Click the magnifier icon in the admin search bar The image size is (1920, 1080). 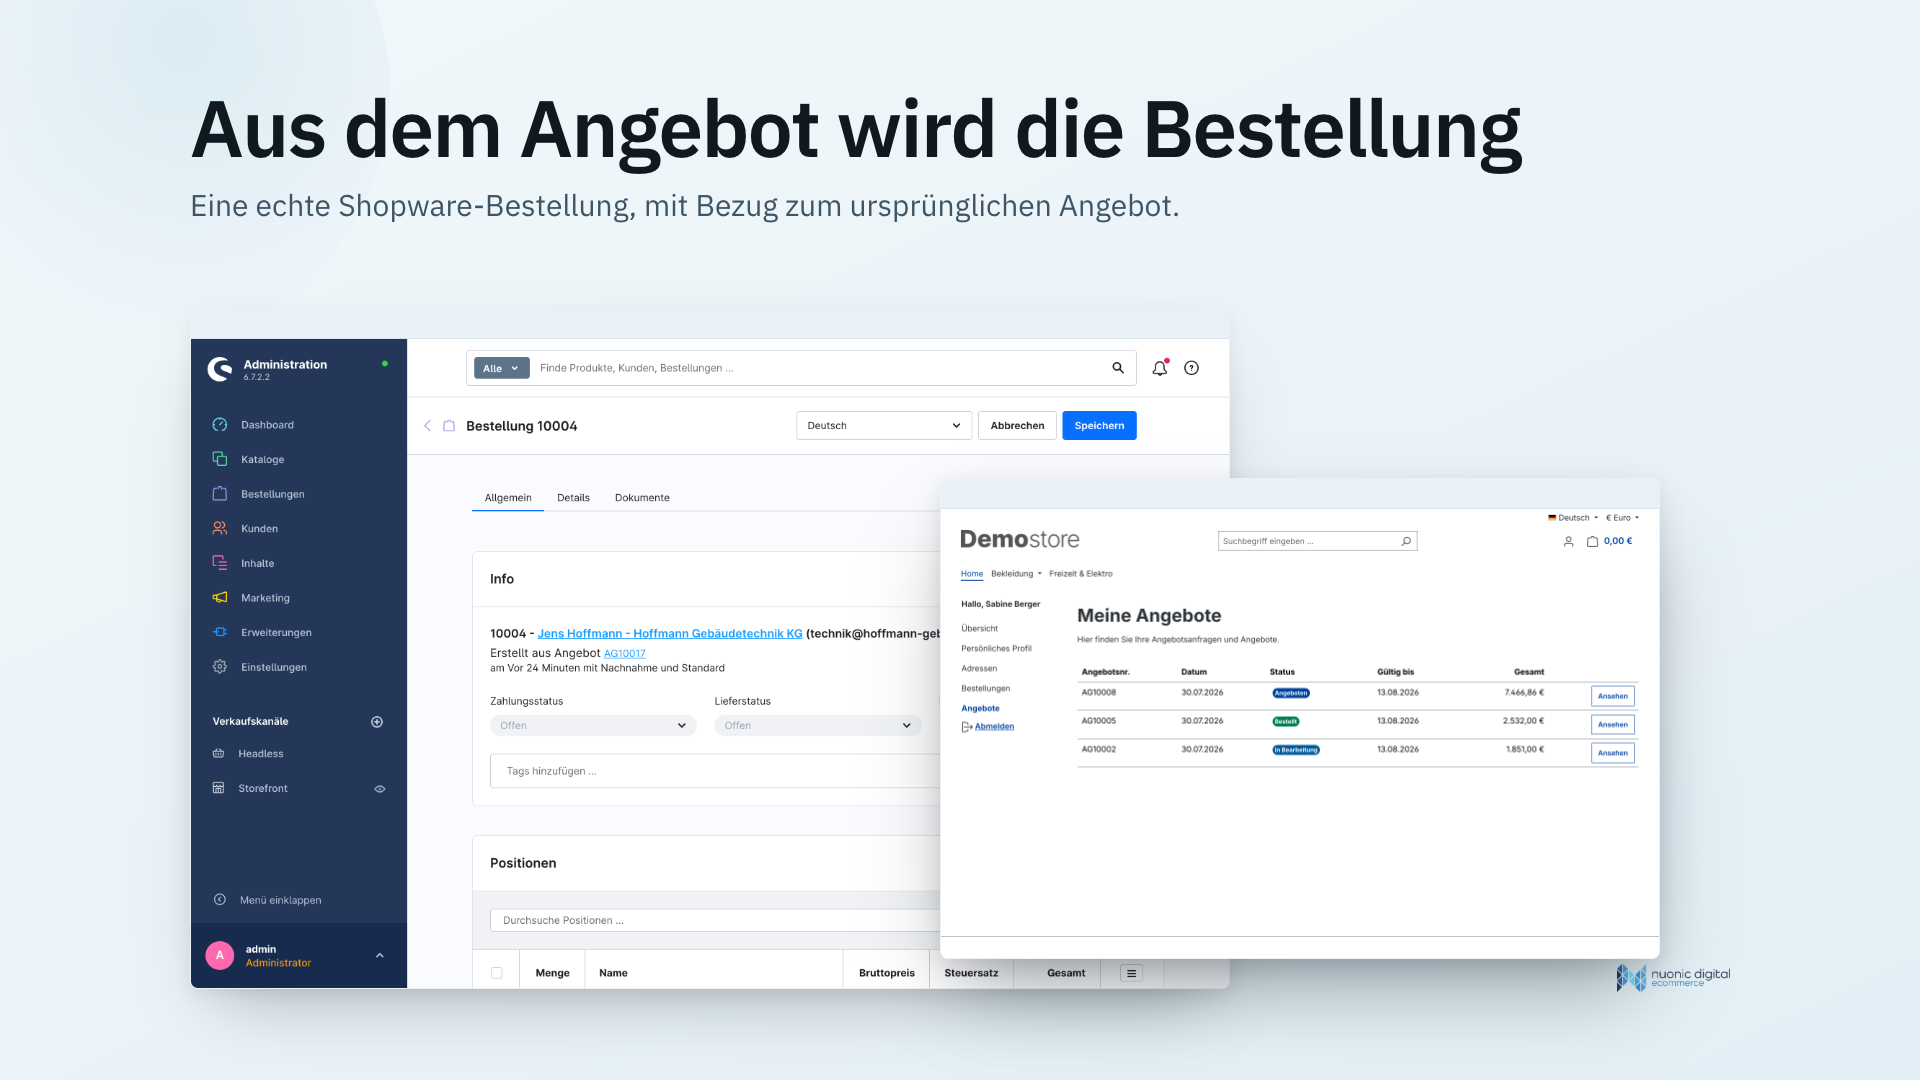(x=1118, y=368)
